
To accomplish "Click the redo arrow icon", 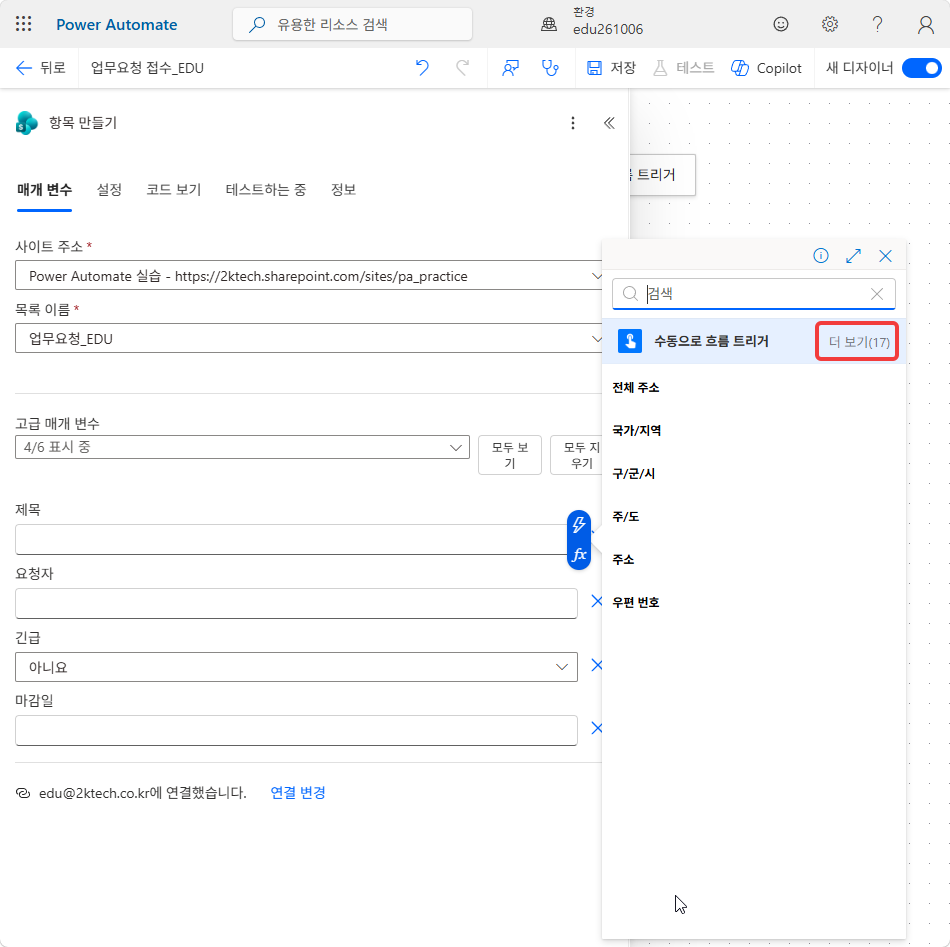I will point(462,68).
